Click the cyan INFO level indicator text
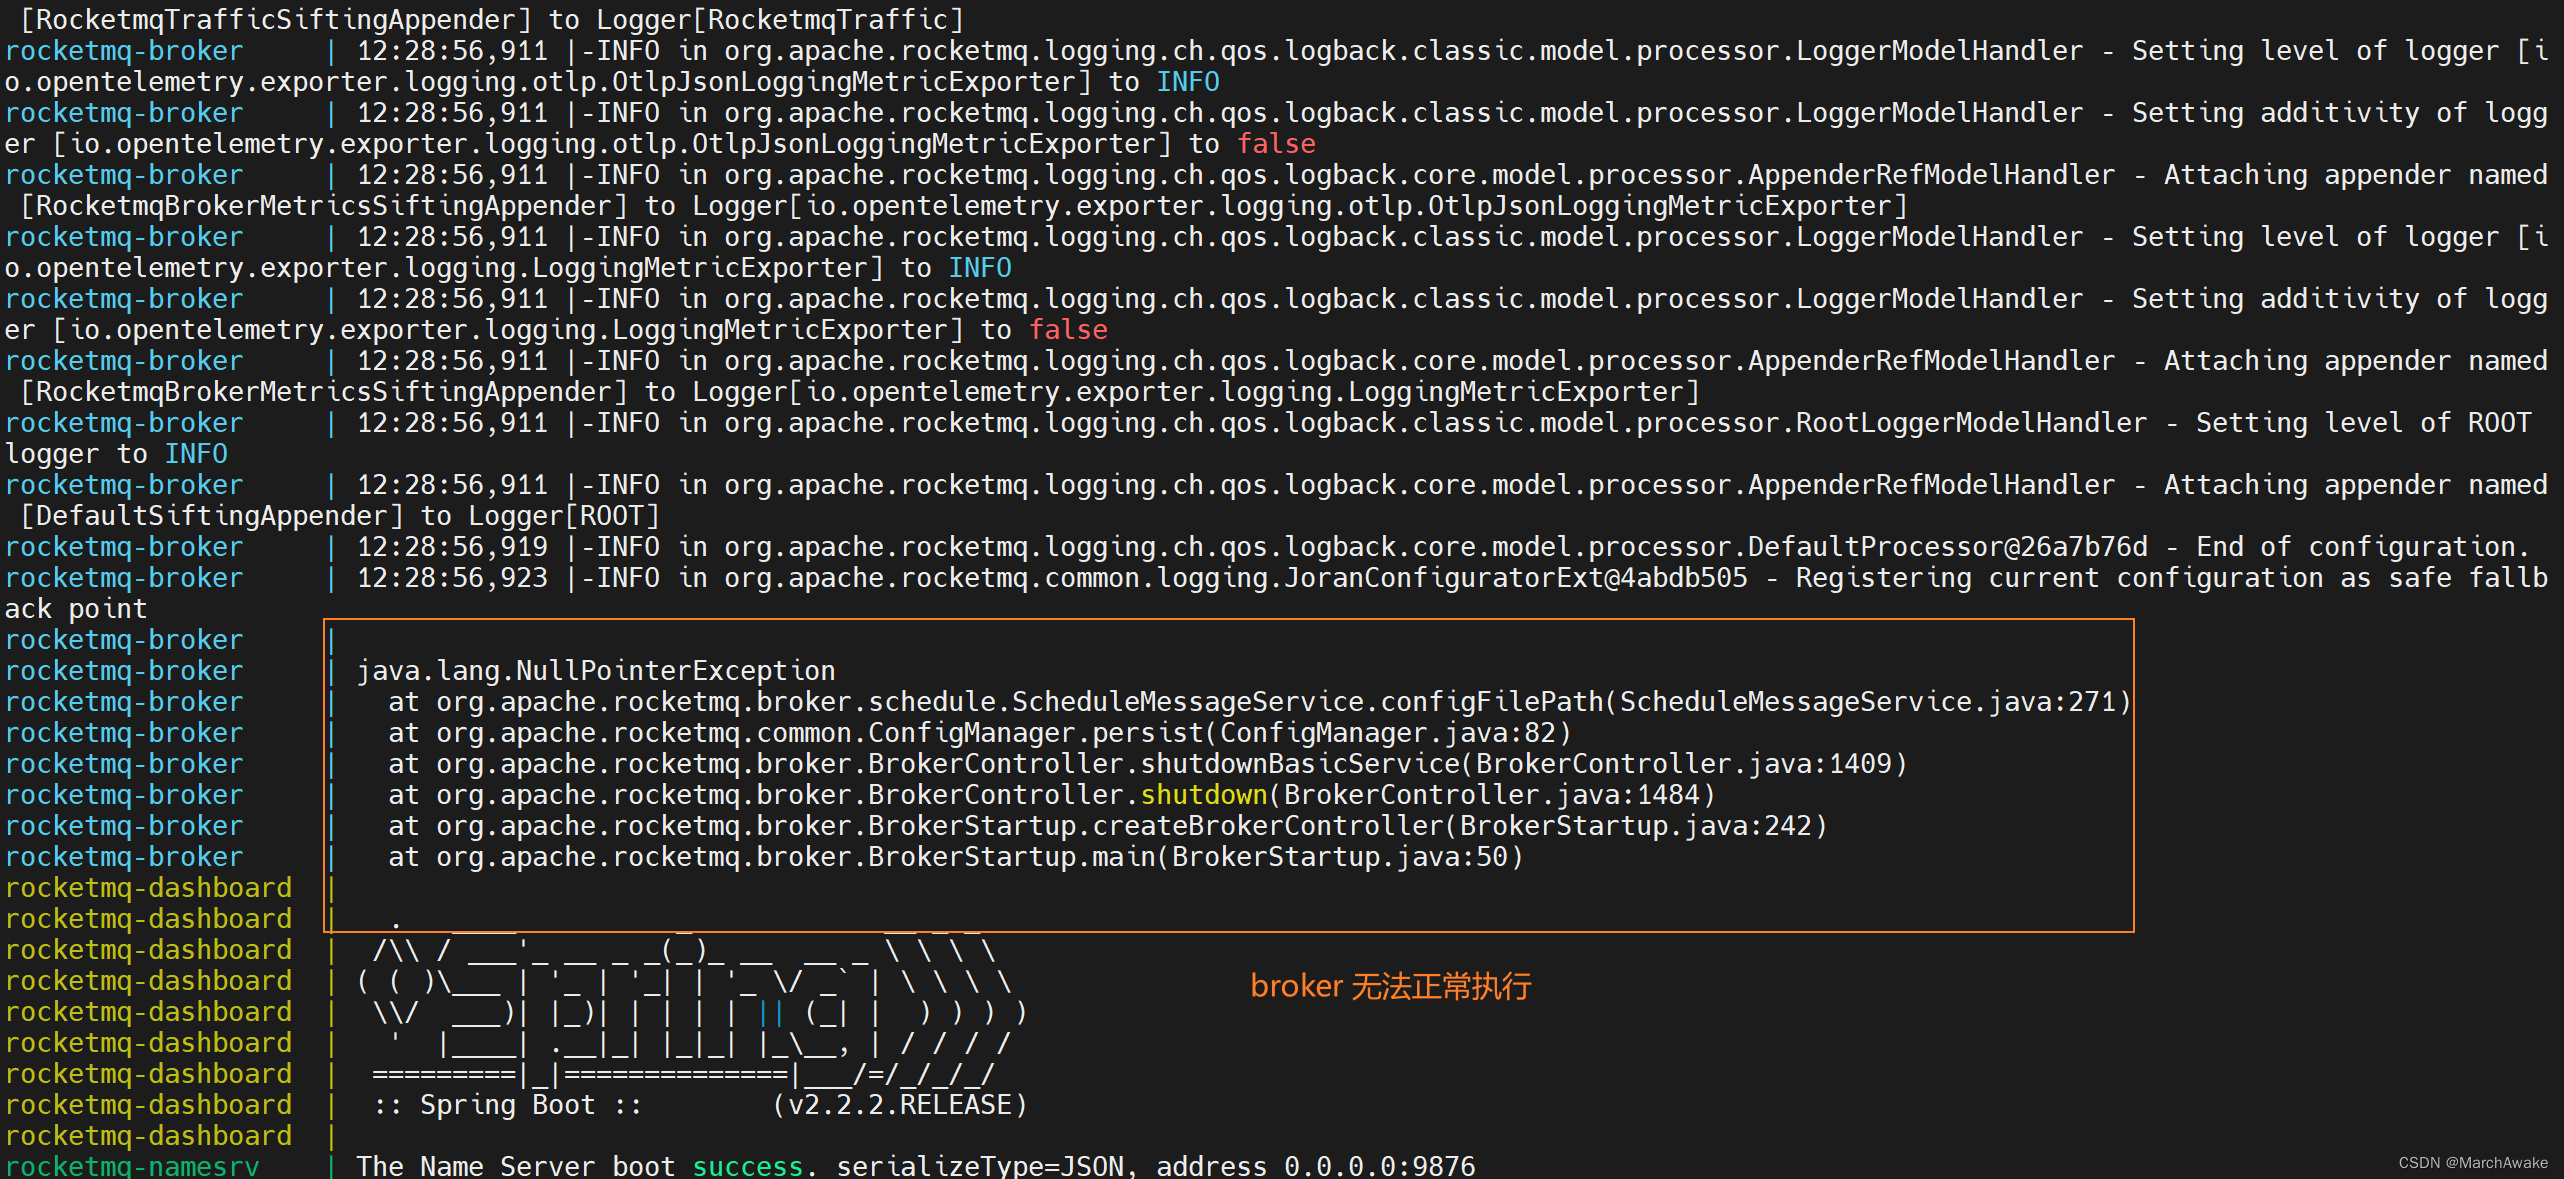The width and height of the screenshot is (2564, 1179). [x=1186, y=82]
